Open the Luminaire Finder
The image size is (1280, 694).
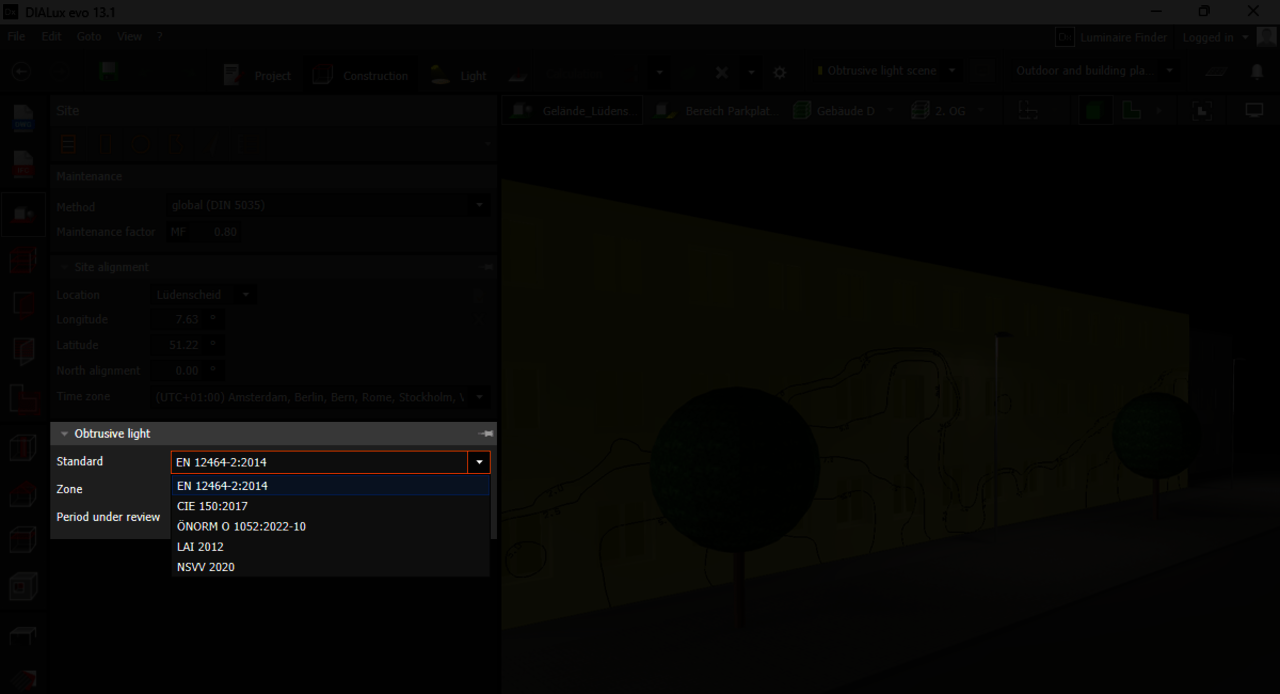1112,37
